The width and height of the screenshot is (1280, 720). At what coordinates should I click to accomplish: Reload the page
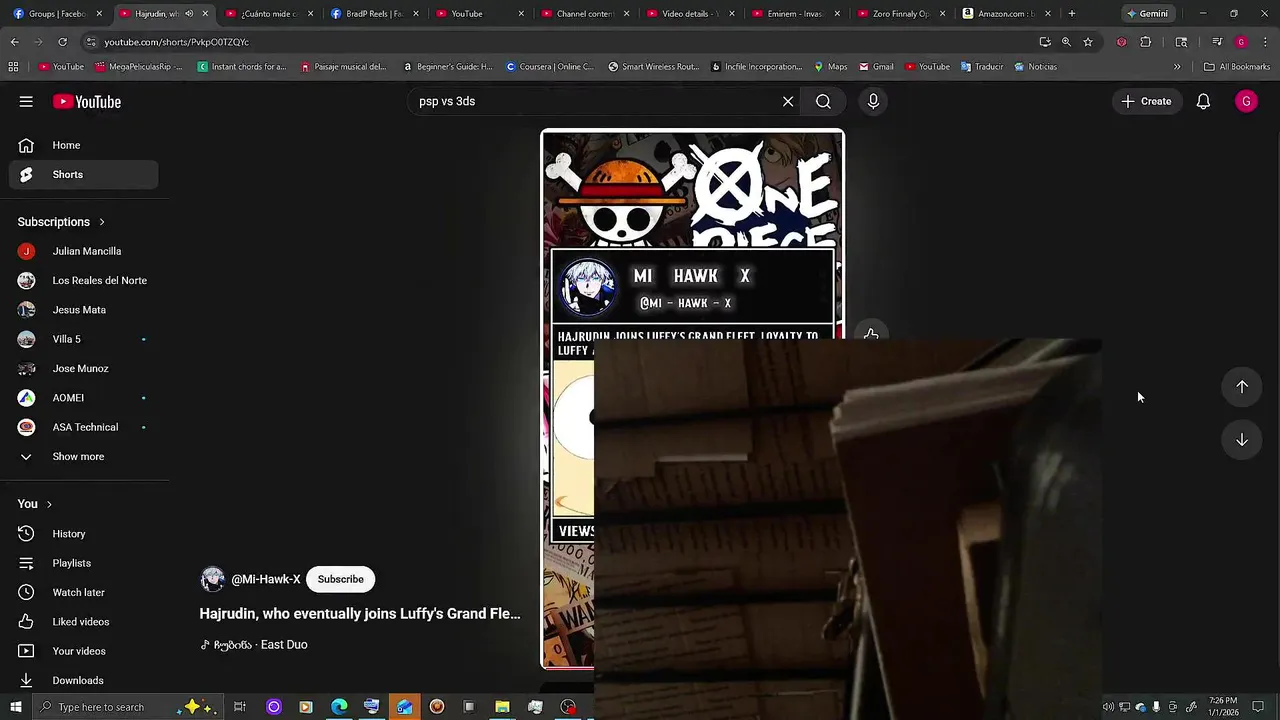click(62, 42)
